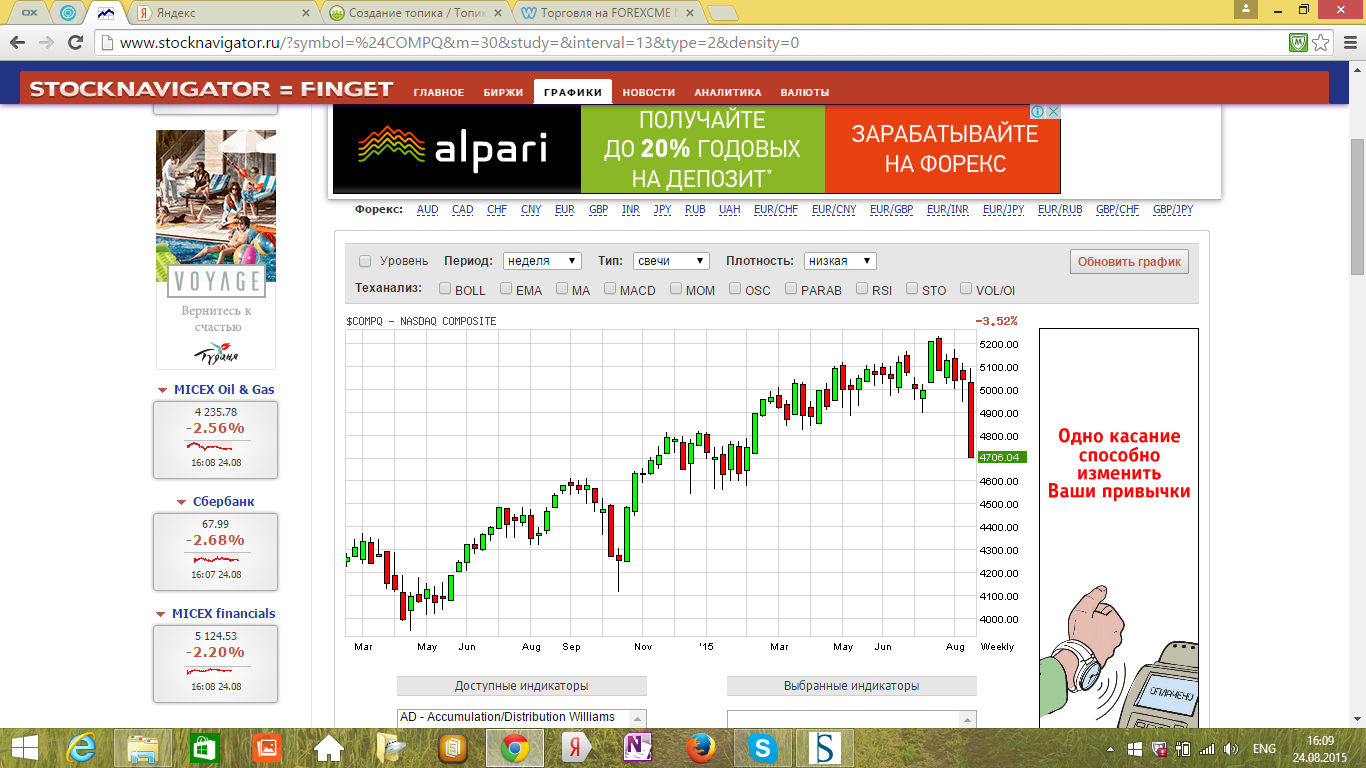Open the AUD forex link

coord(427,210)
